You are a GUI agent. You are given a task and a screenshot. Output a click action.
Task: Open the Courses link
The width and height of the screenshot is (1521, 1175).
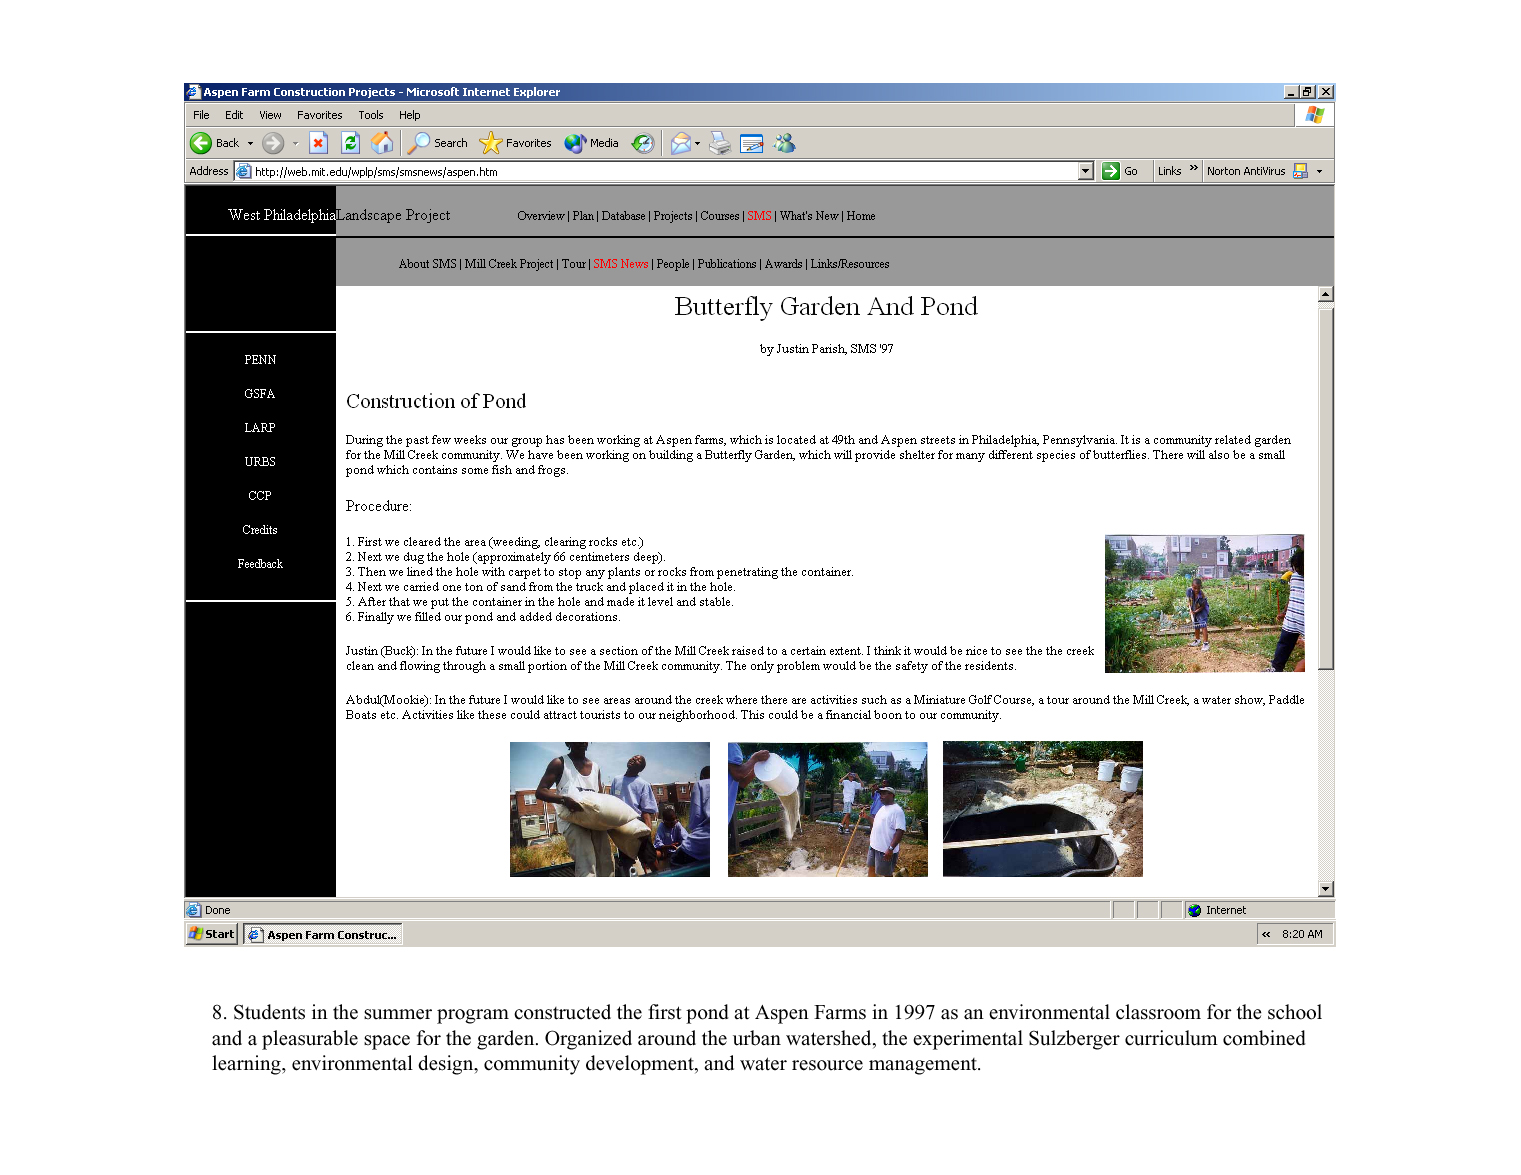(720, 216)
